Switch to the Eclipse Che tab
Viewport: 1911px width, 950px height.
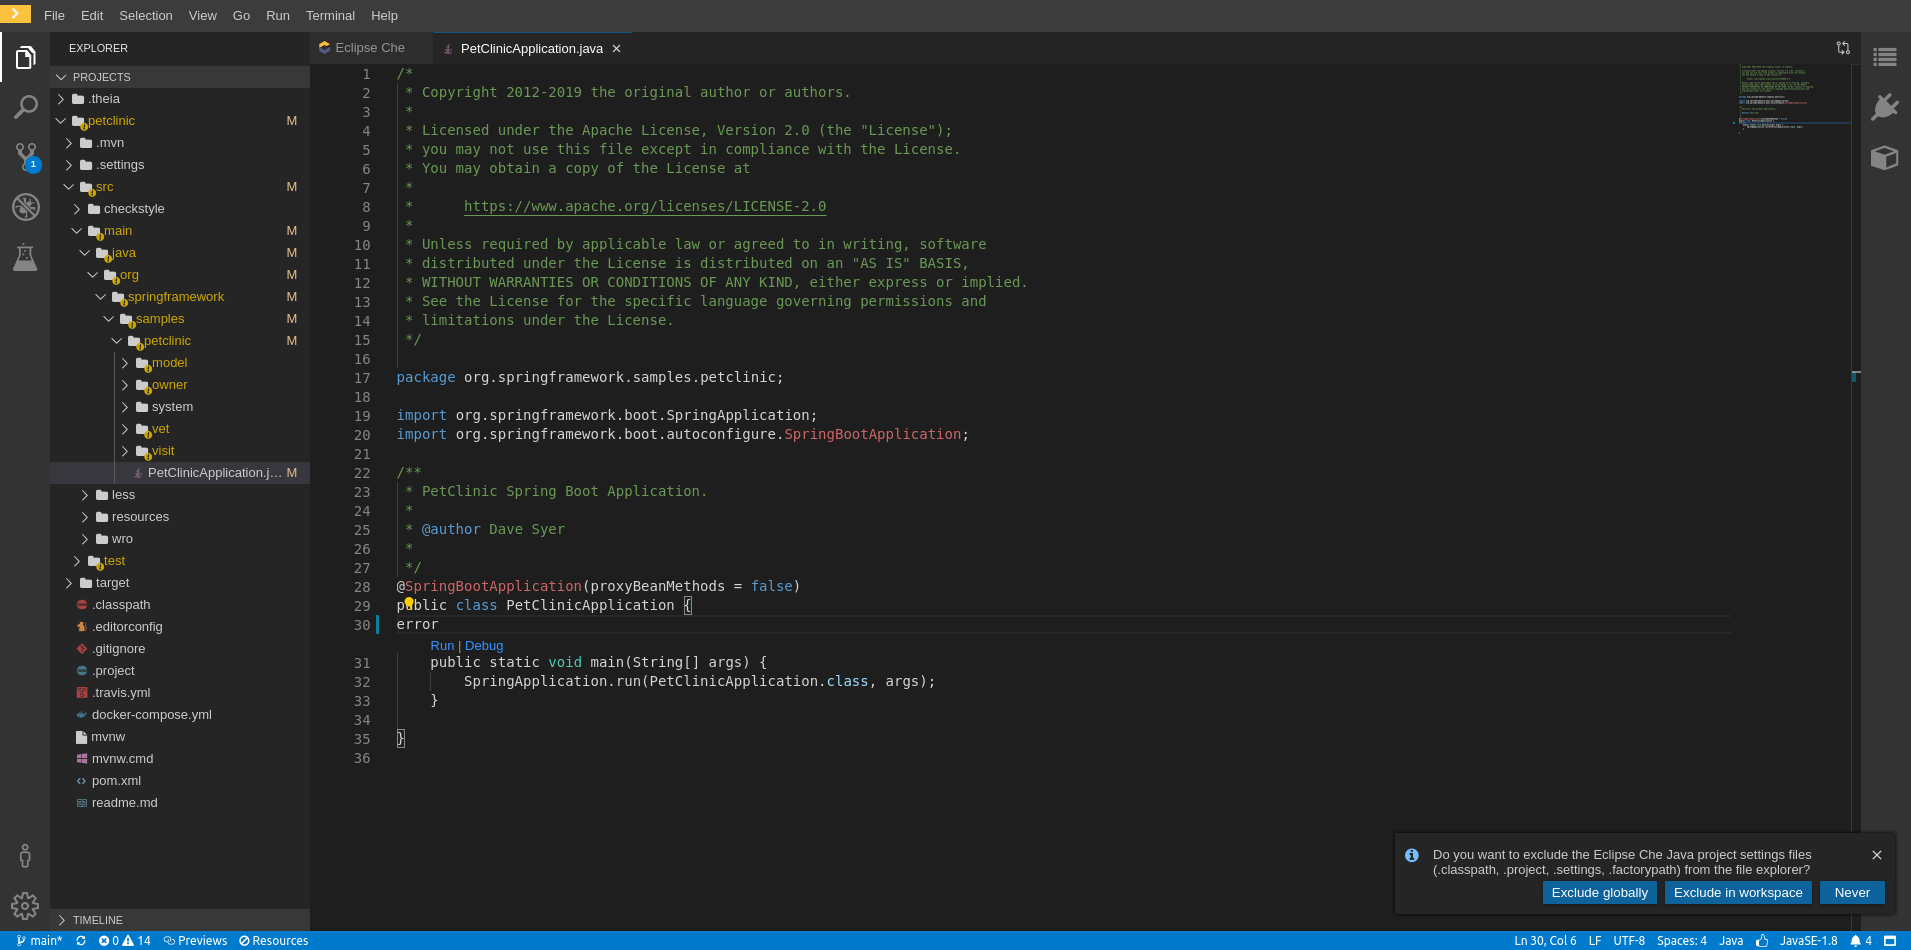coord(370,47)
